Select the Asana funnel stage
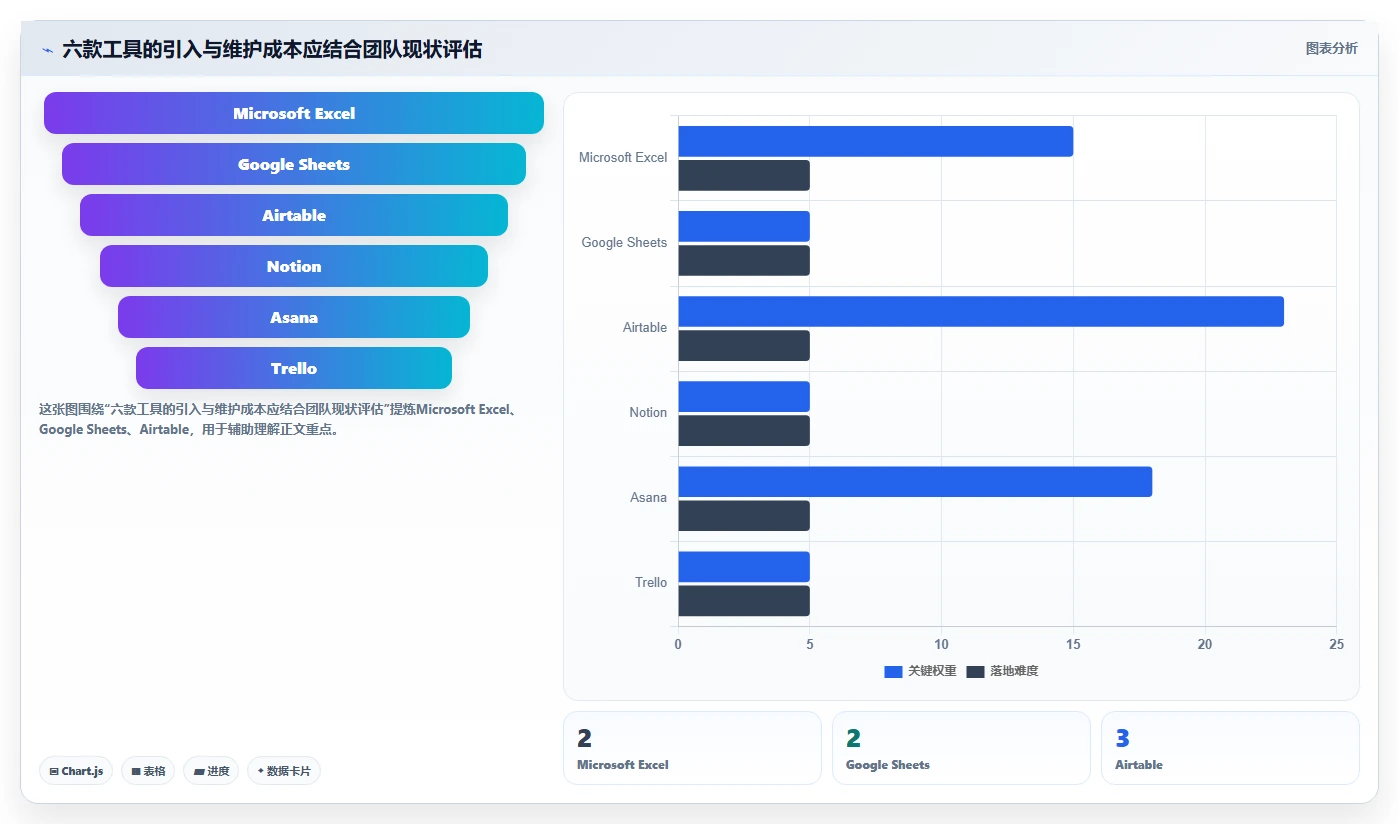Screen dimensions: 1399x824 pyautogui.click(x=294, y=317)
